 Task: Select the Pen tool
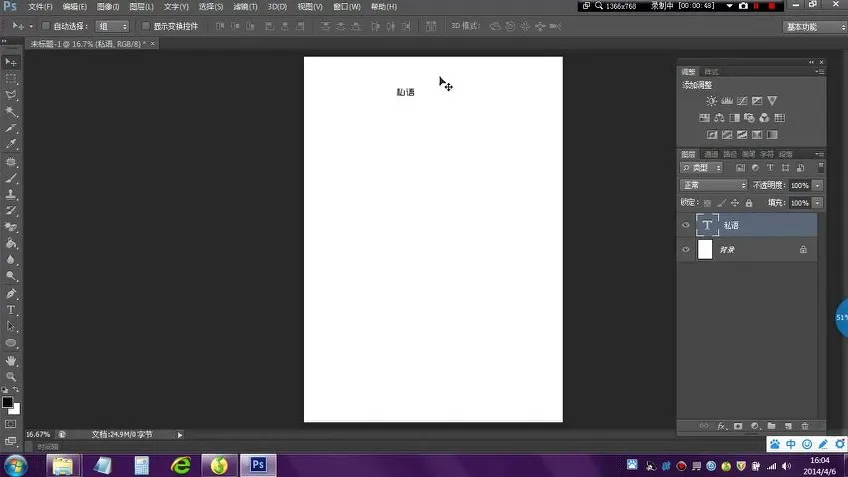[11, 294]
